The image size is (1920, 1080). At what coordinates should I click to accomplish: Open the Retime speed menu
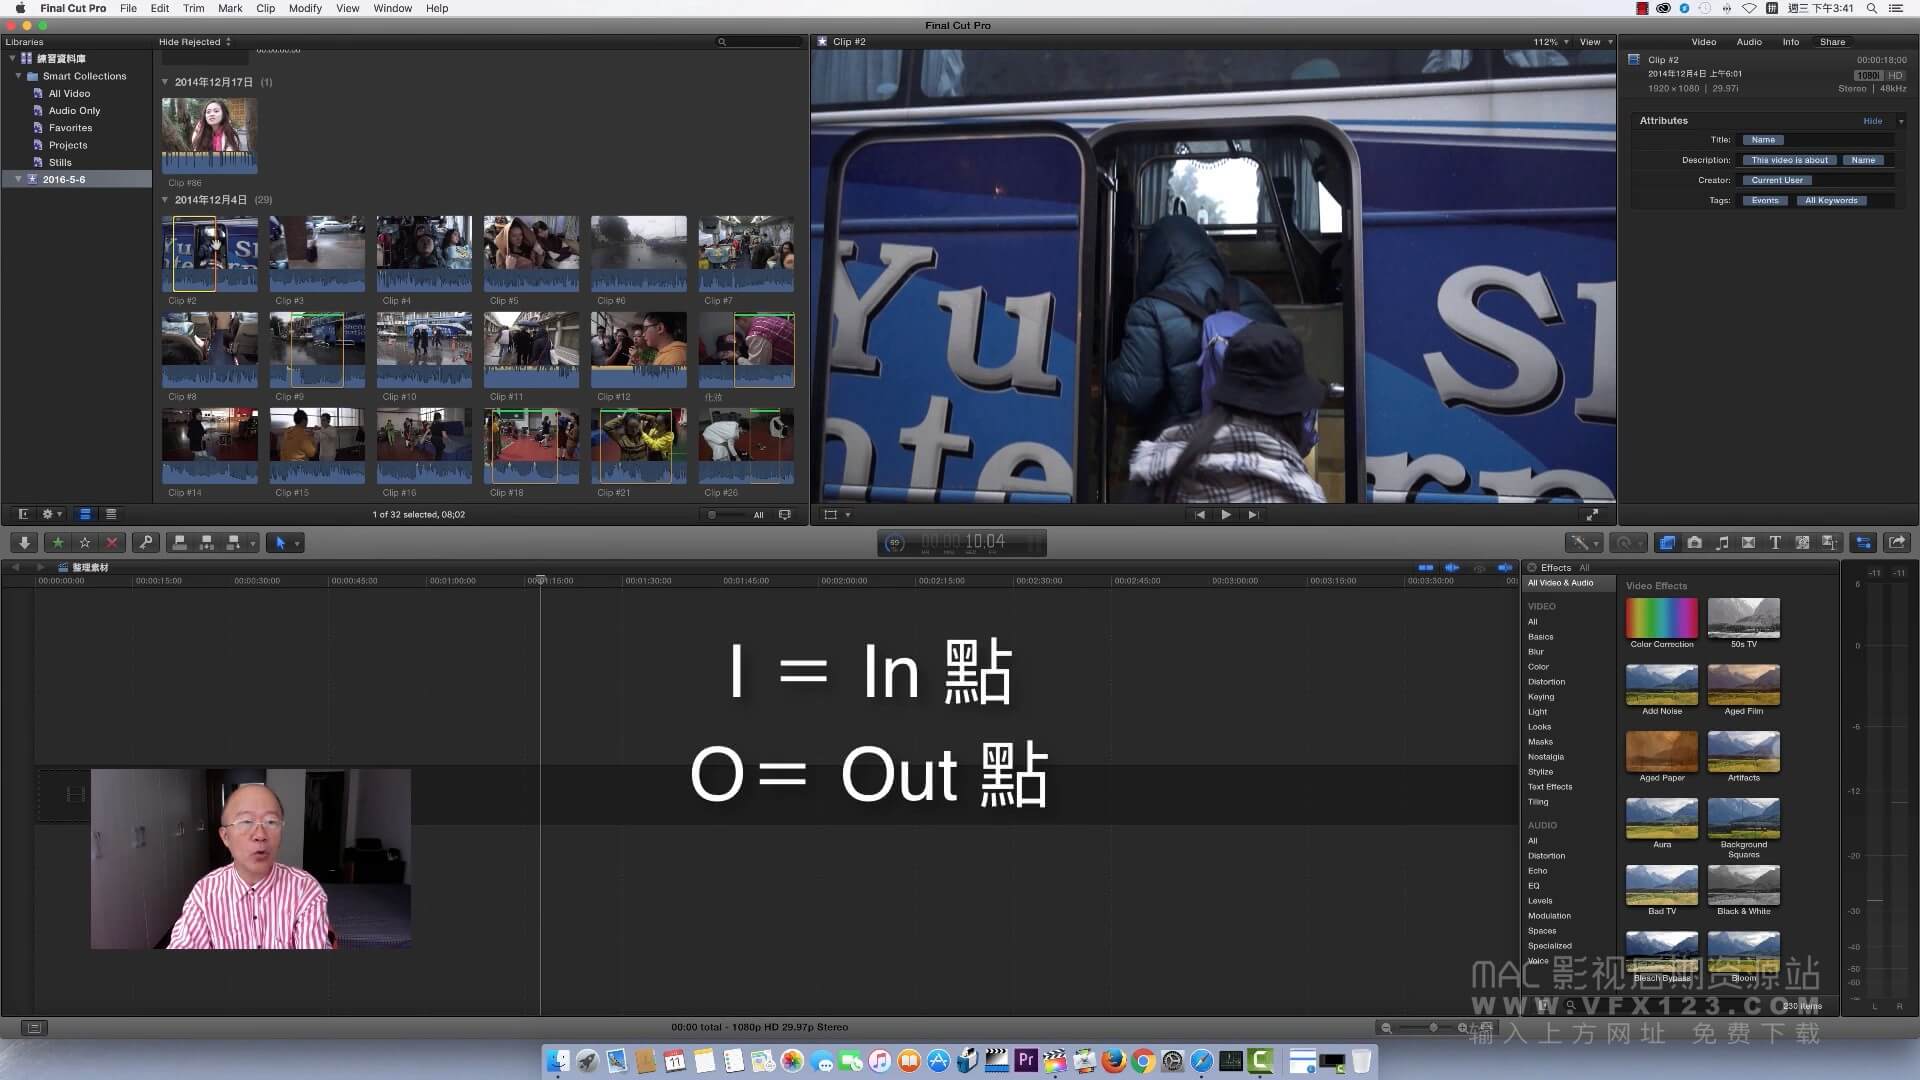1629,543
